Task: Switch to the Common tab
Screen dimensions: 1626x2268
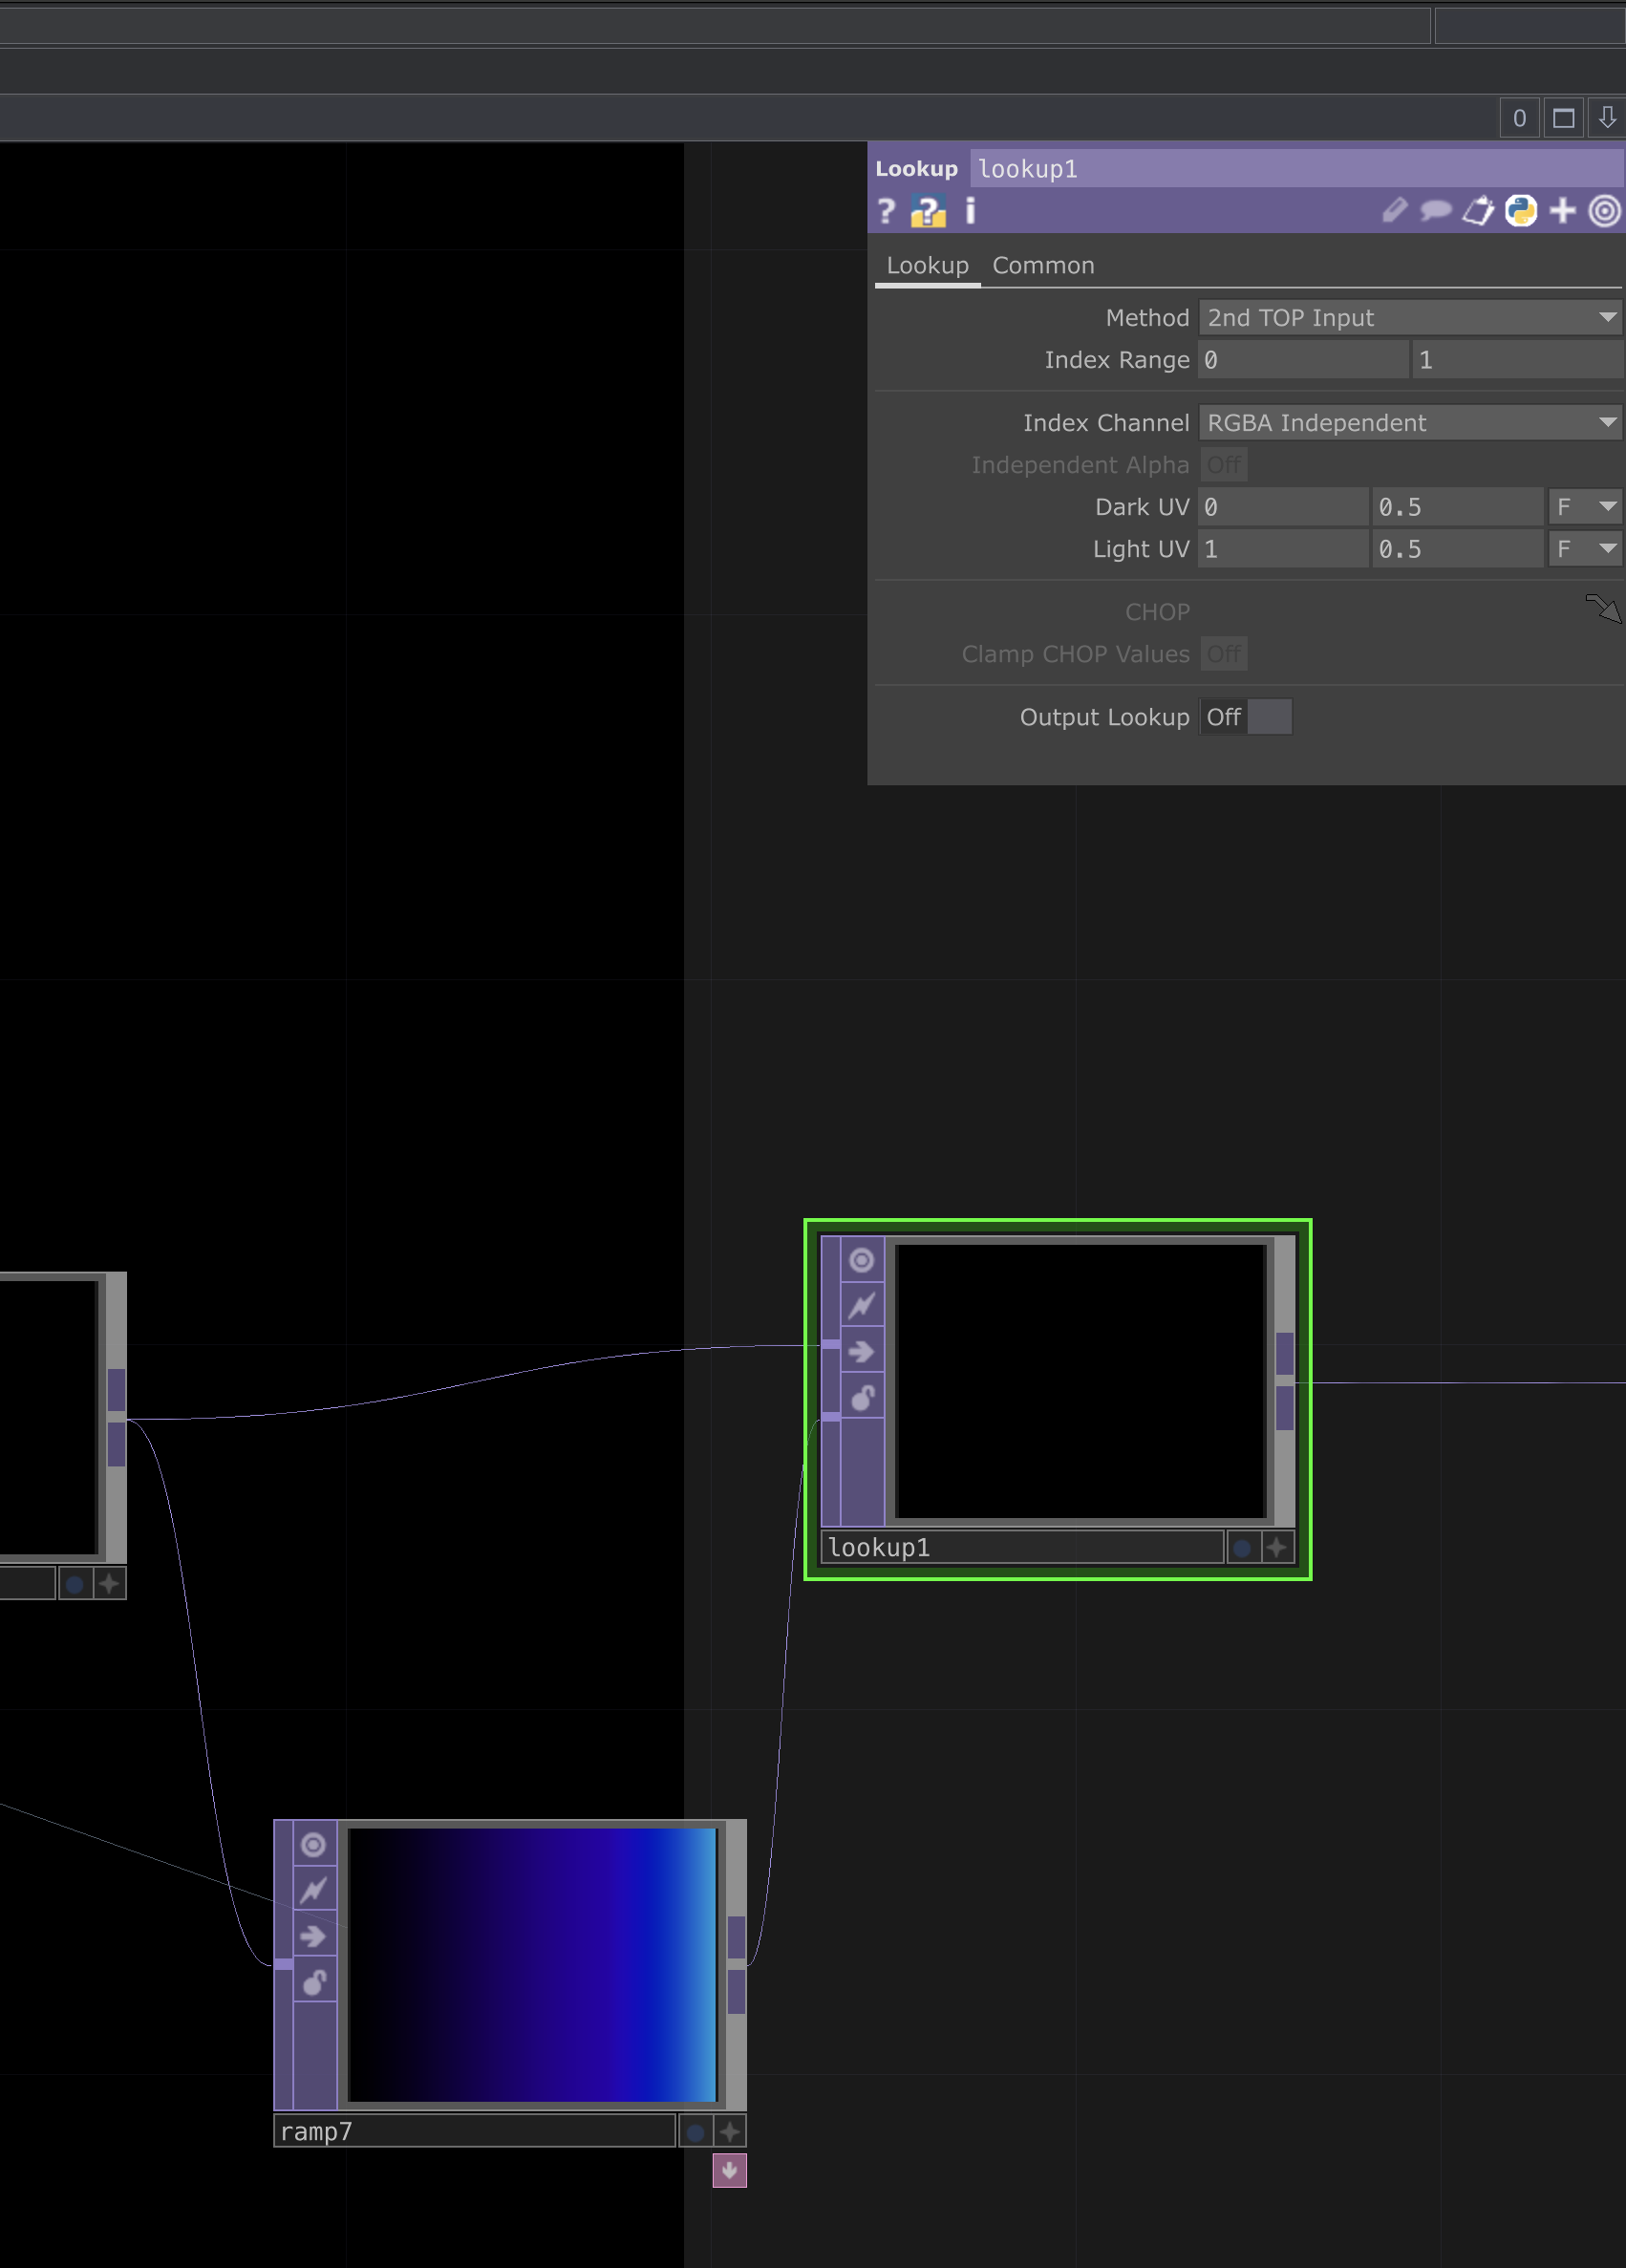Action: [1042, 266]
